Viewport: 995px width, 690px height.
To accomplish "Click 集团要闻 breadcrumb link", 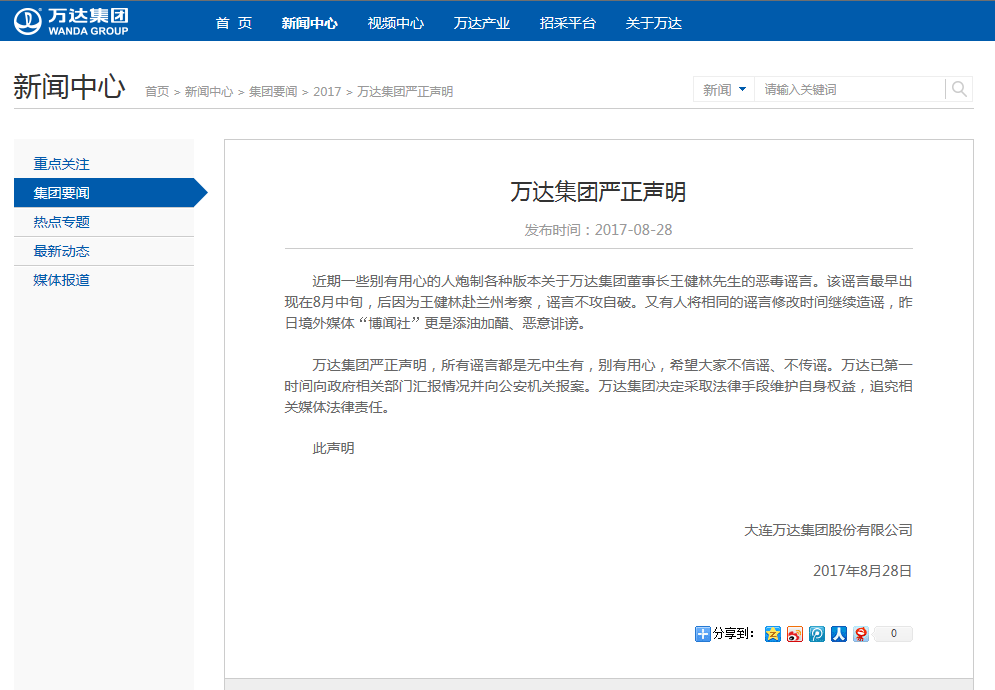I will tap(273, 92).
